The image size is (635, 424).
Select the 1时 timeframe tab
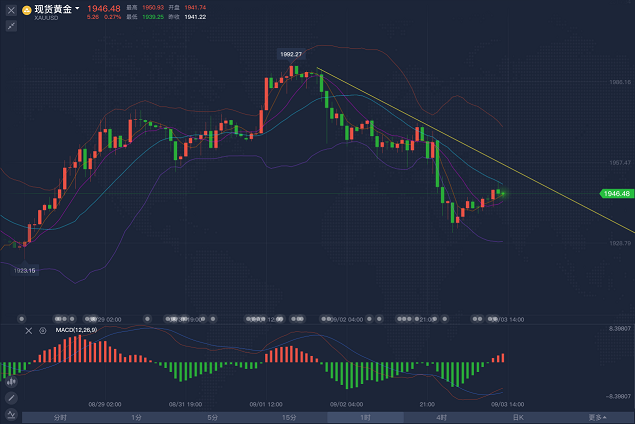coord(365,417)
